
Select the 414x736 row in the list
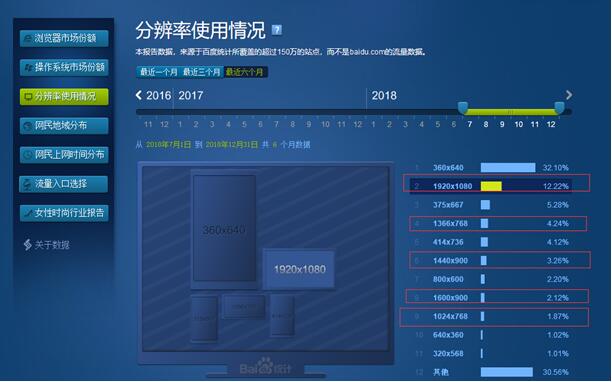pyautogui.click(x=491, y=242)
